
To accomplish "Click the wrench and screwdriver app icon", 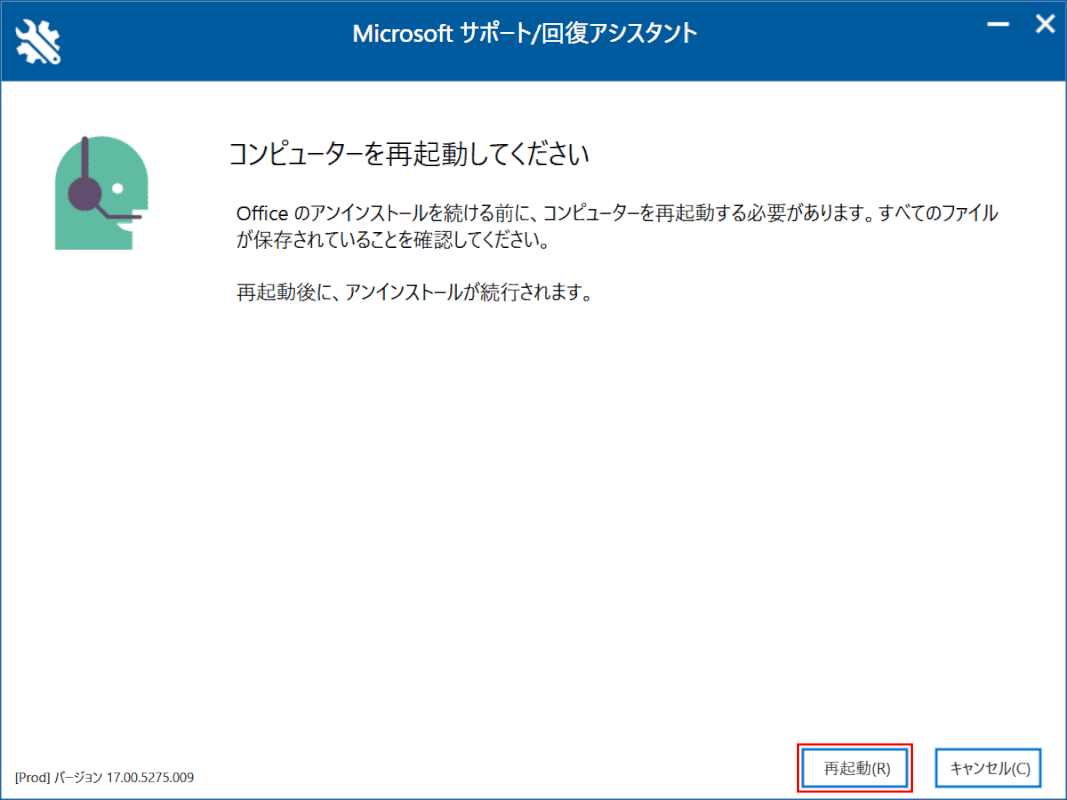I will [x=38, y=41].
